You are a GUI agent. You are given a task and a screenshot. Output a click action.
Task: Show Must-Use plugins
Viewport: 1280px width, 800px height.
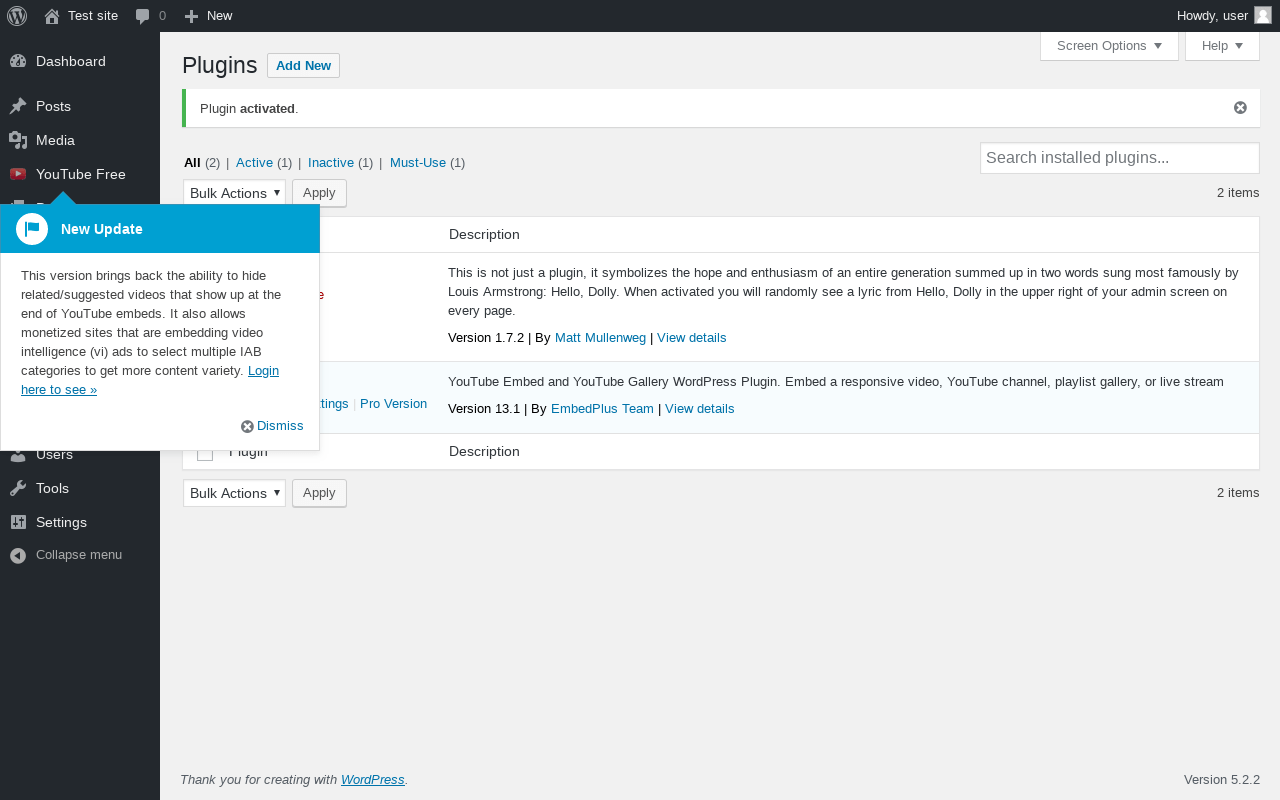[418, 163]
